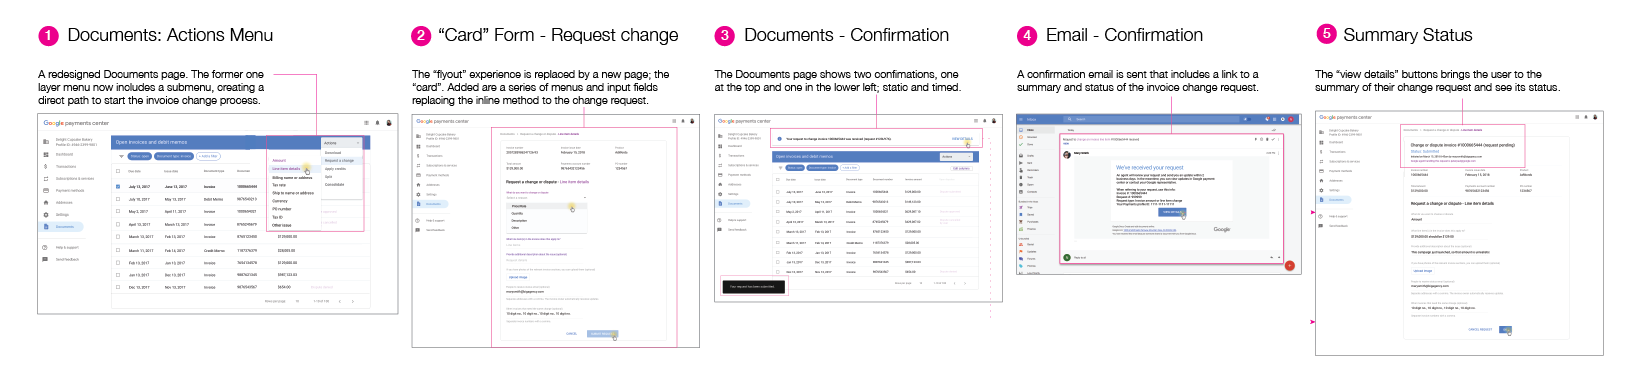Viewport: 1640px width, 392px height.
Task: Step 1 mockup: go to previous page arrow
Action: pos(340,301)
